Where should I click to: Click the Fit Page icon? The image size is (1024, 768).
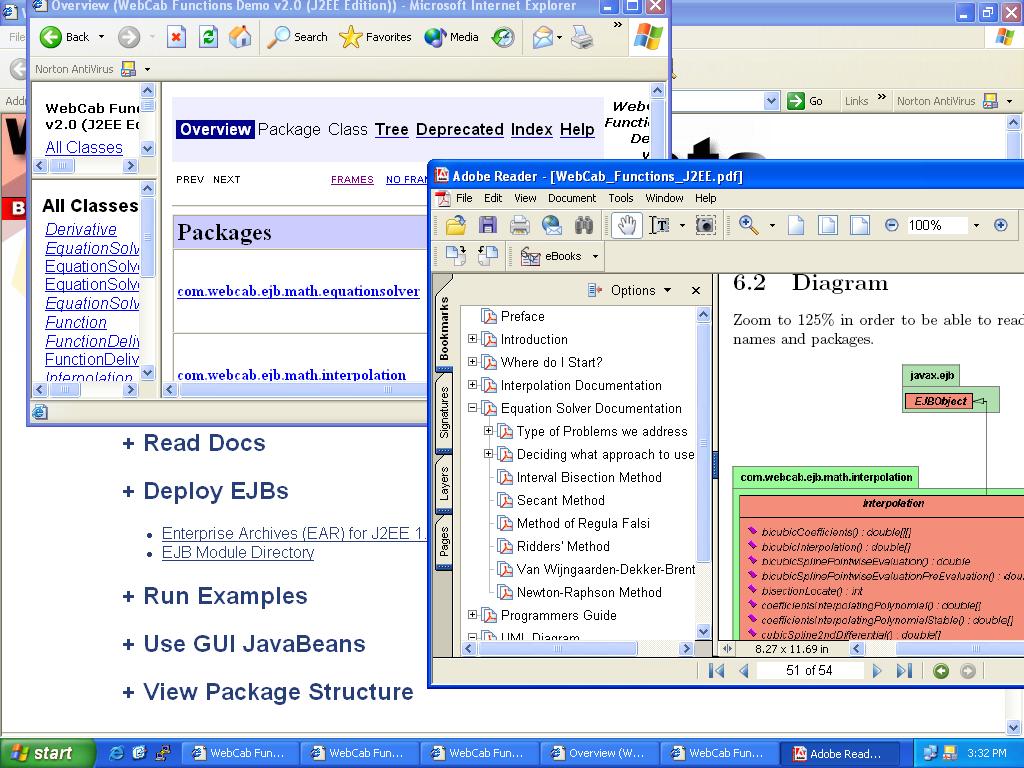pos(827,225)
